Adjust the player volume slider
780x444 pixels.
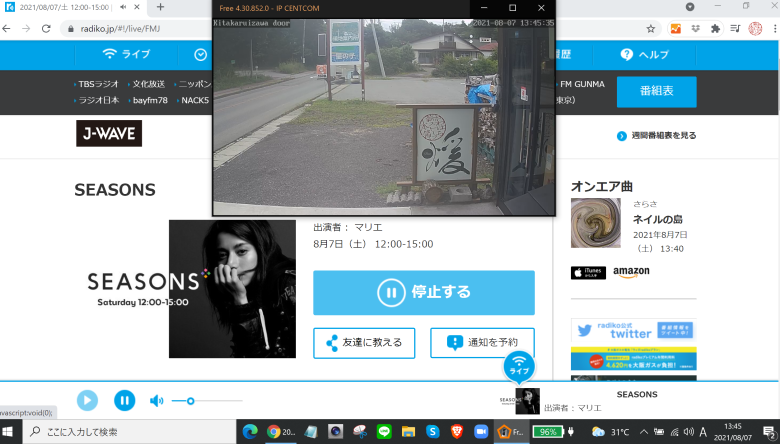(x=191, y=401)
